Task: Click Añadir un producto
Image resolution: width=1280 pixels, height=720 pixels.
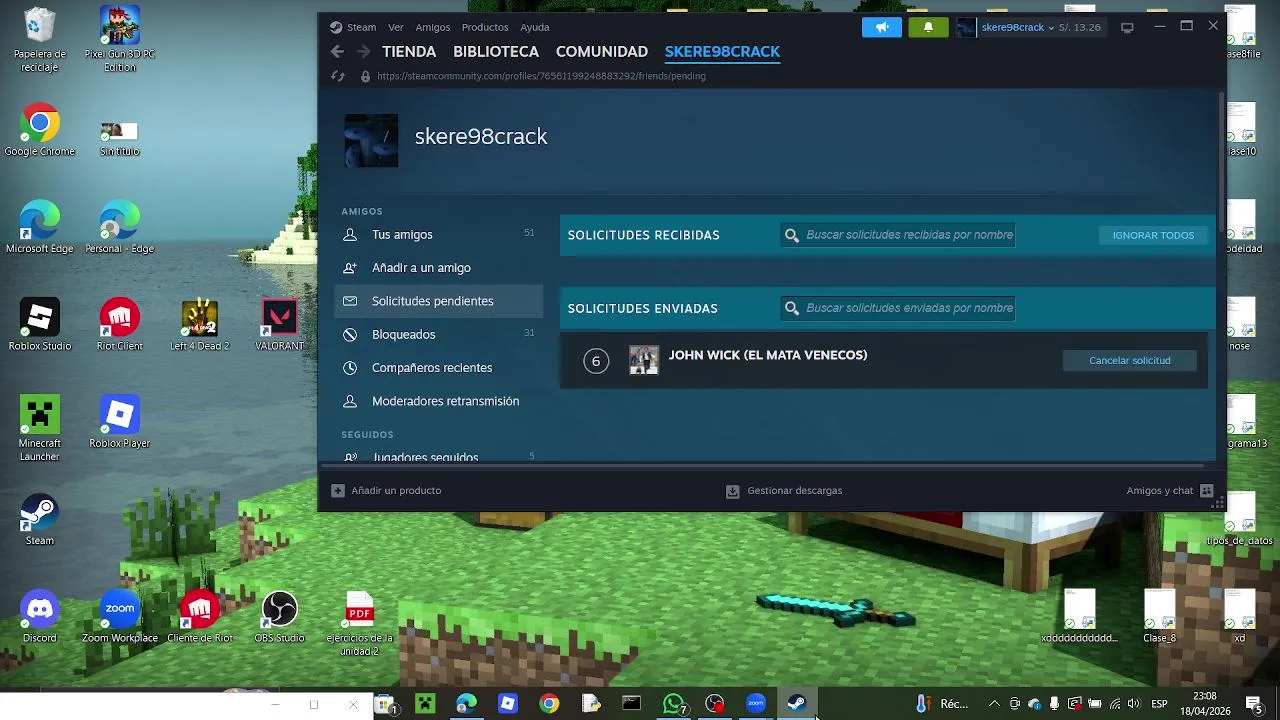Action: coord(386,491)
